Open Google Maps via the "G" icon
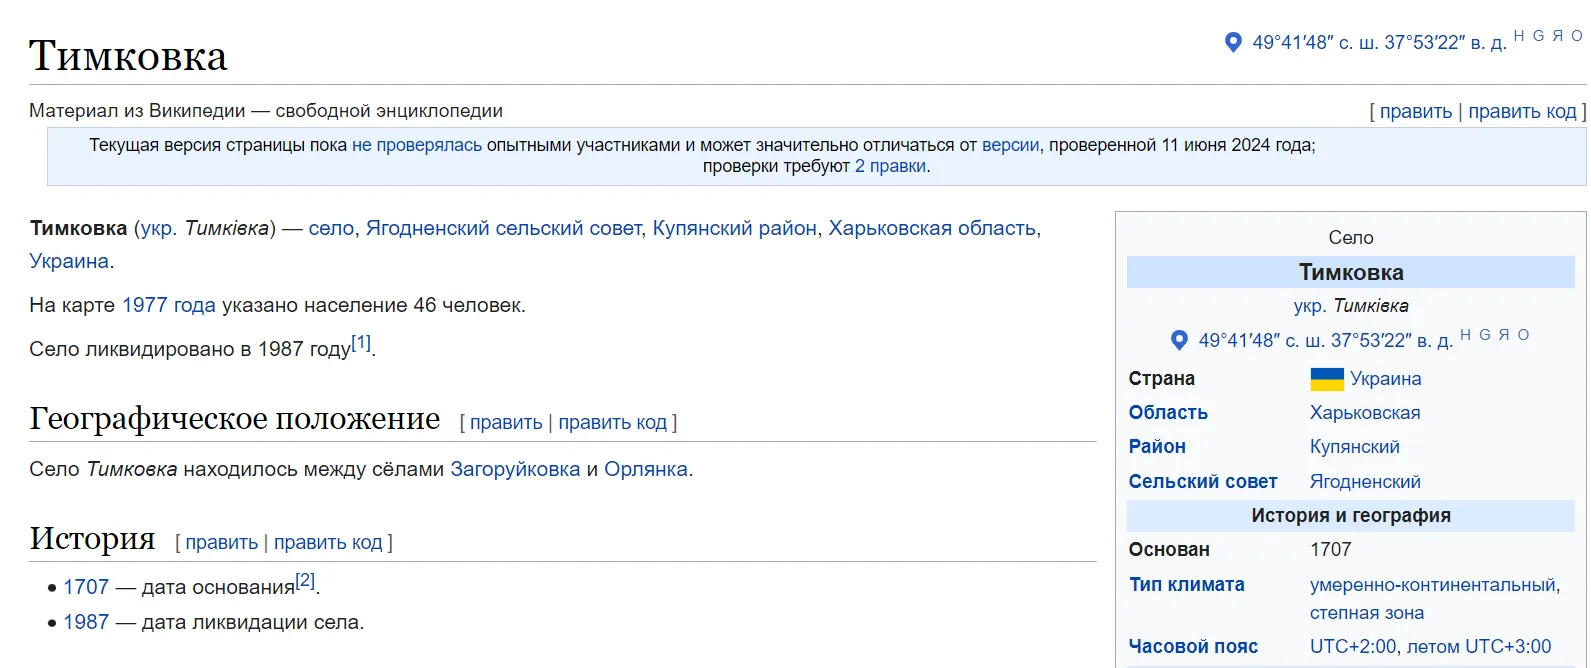The height and width of the screenshot is (668, 1591). point(1540,36)
